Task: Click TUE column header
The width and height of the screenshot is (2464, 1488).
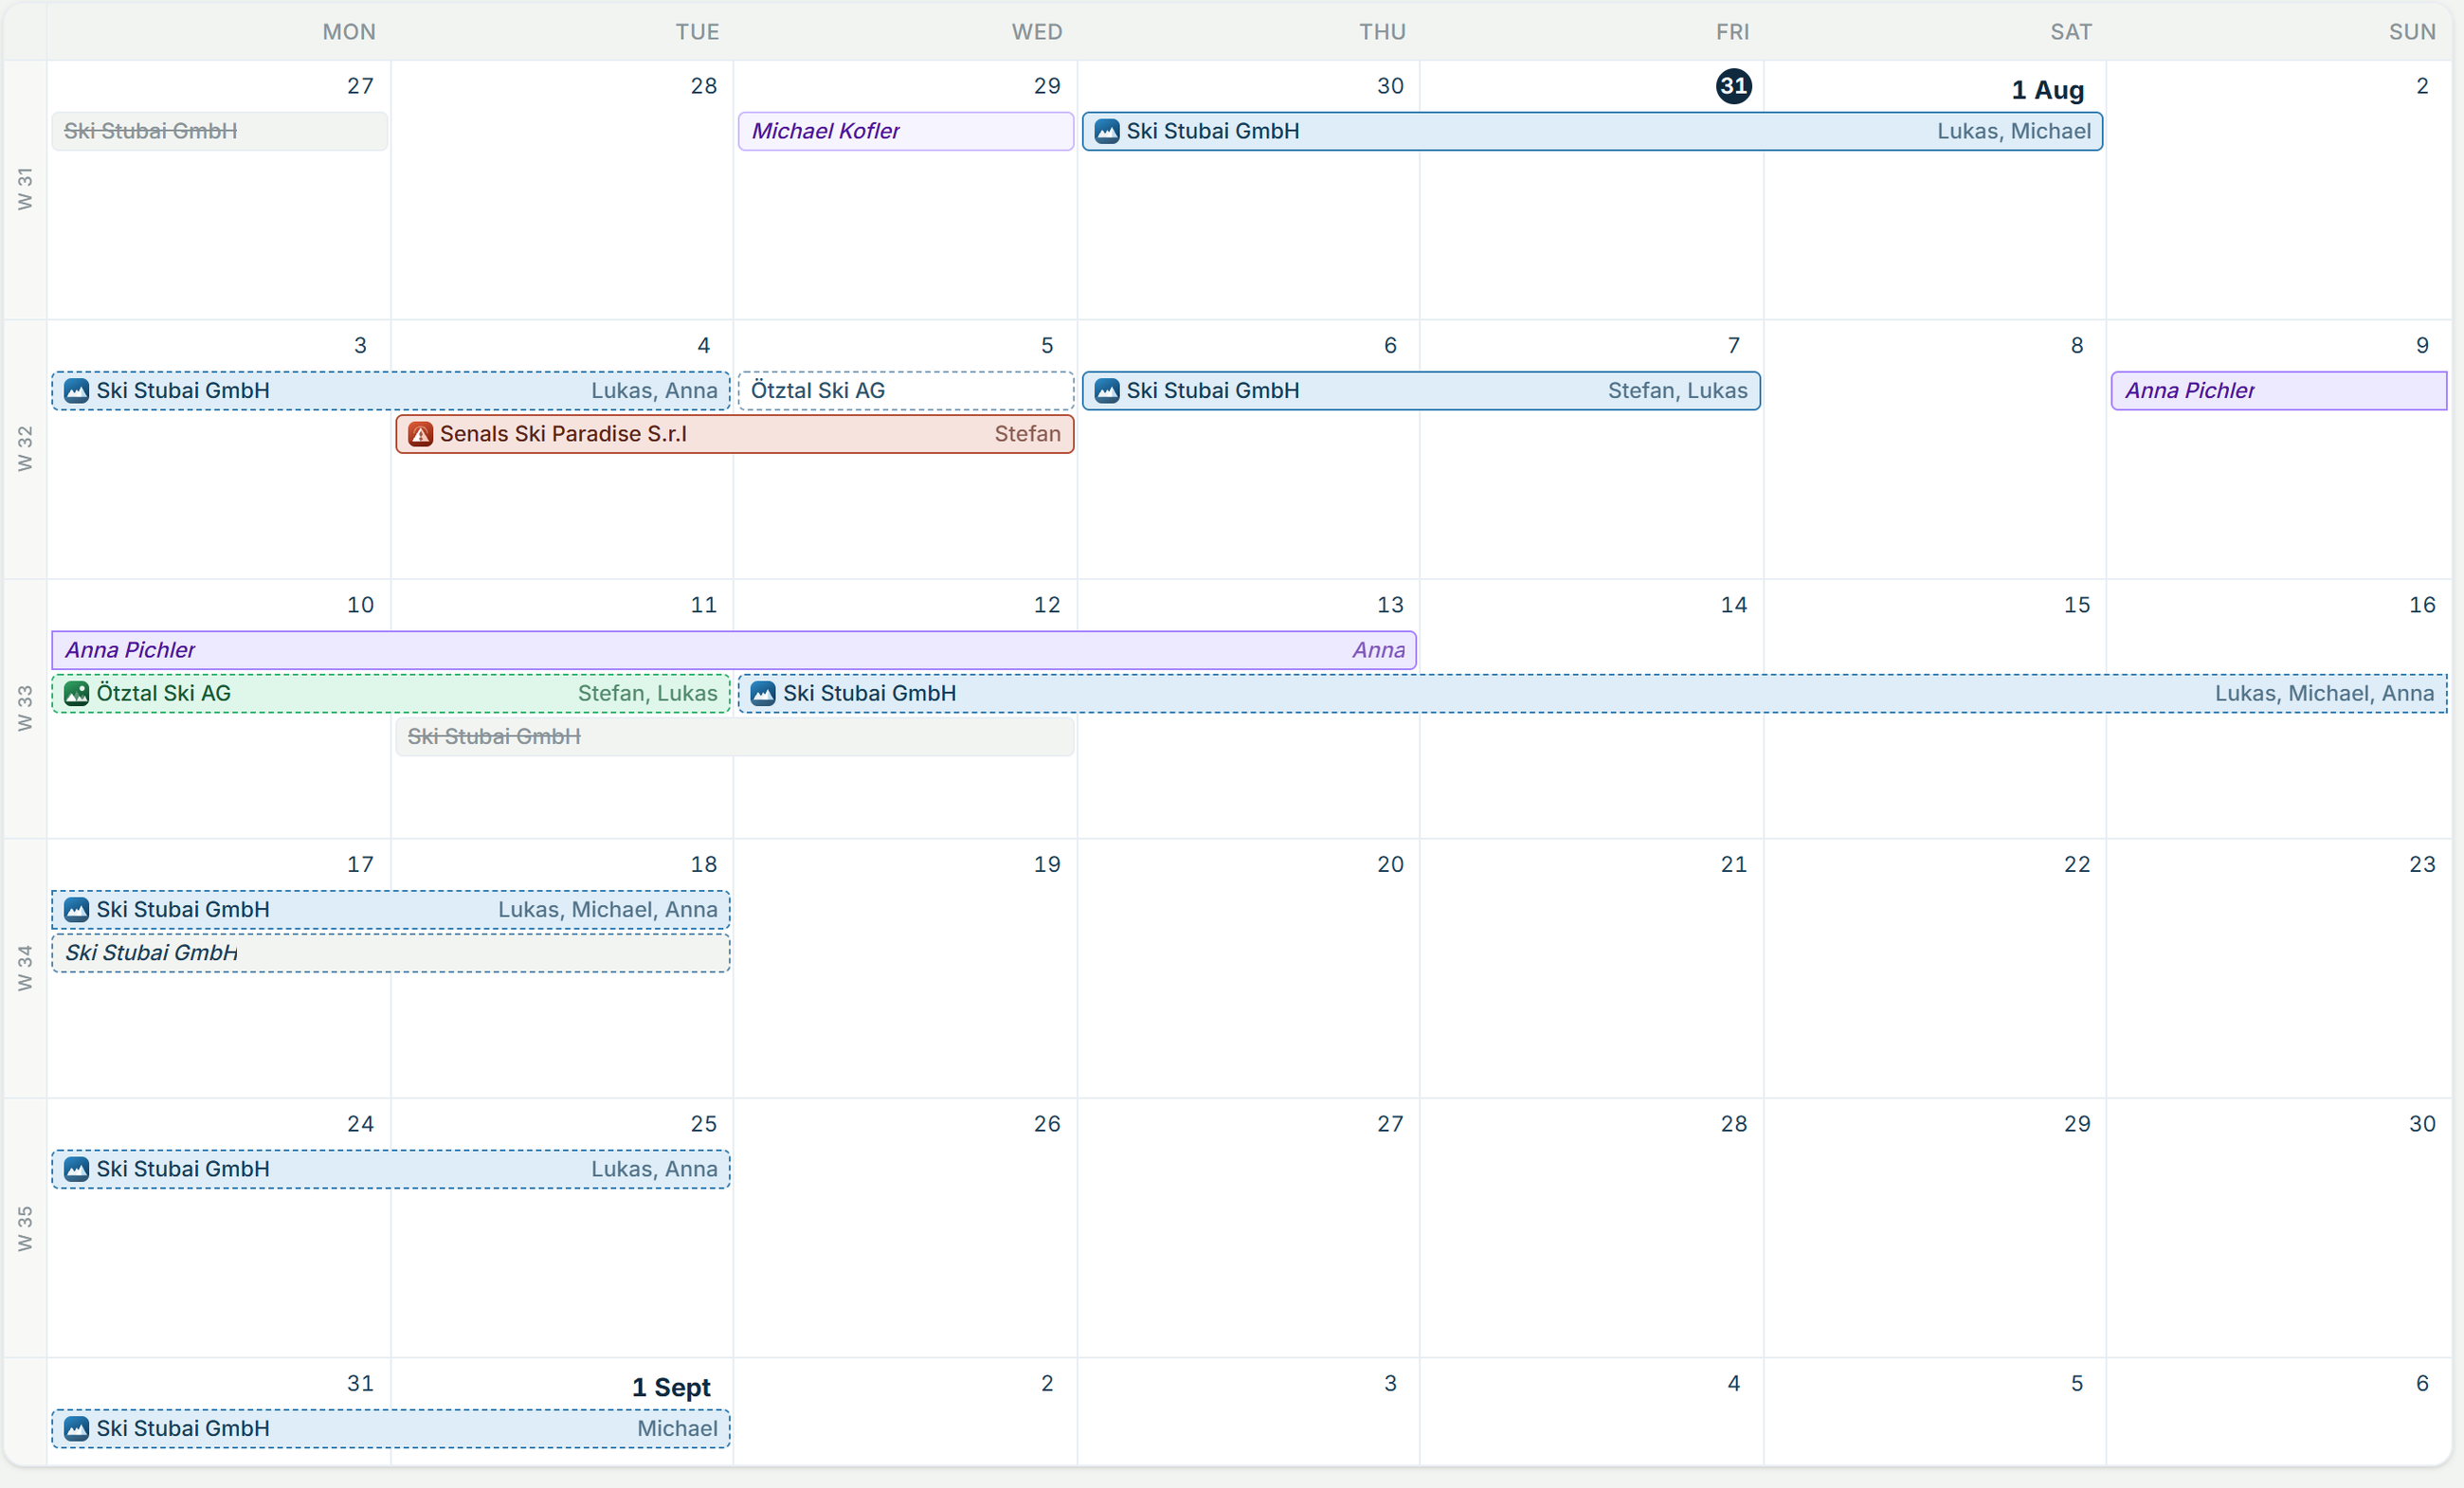Action: coord(697,32)
